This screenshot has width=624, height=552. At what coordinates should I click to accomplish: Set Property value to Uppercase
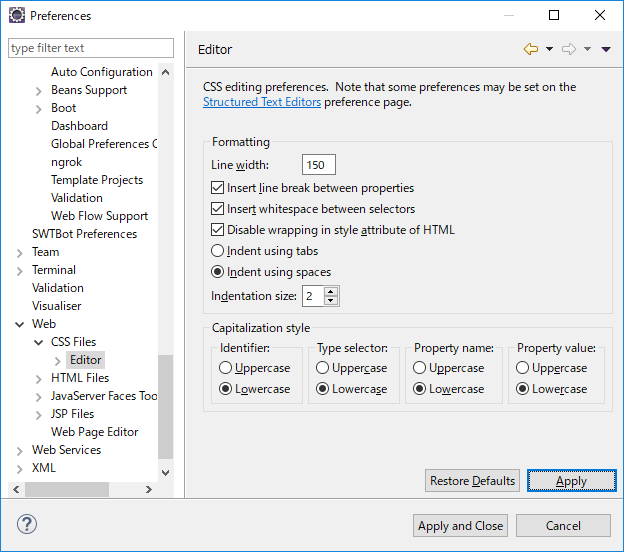pos(523,368)
